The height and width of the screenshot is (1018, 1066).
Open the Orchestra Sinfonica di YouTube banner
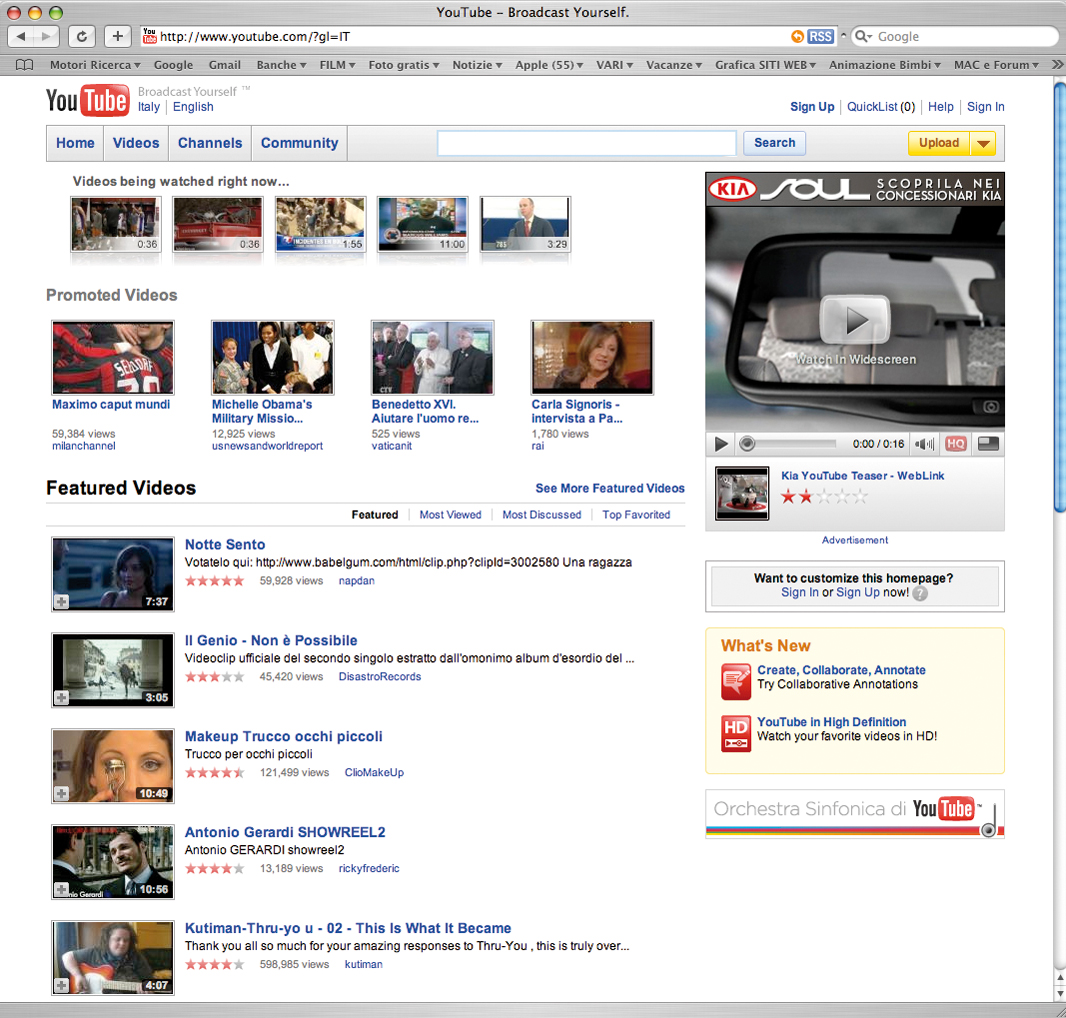(x=855, y=814)
